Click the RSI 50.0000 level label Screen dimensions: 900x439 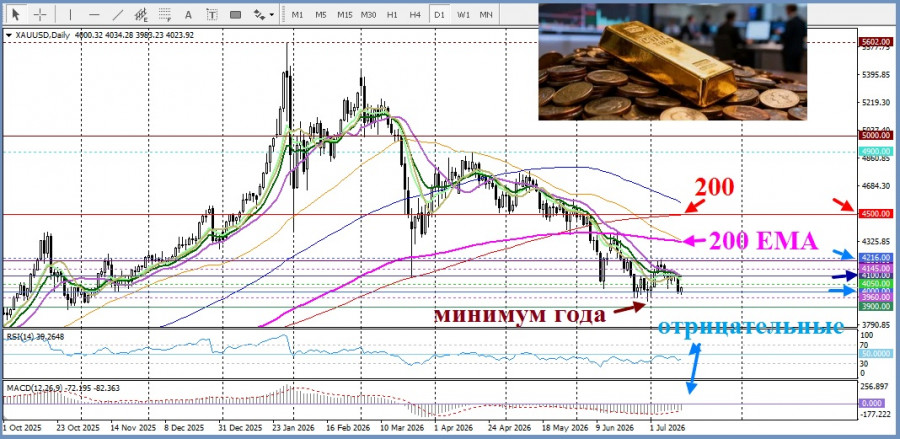point(876,354)
